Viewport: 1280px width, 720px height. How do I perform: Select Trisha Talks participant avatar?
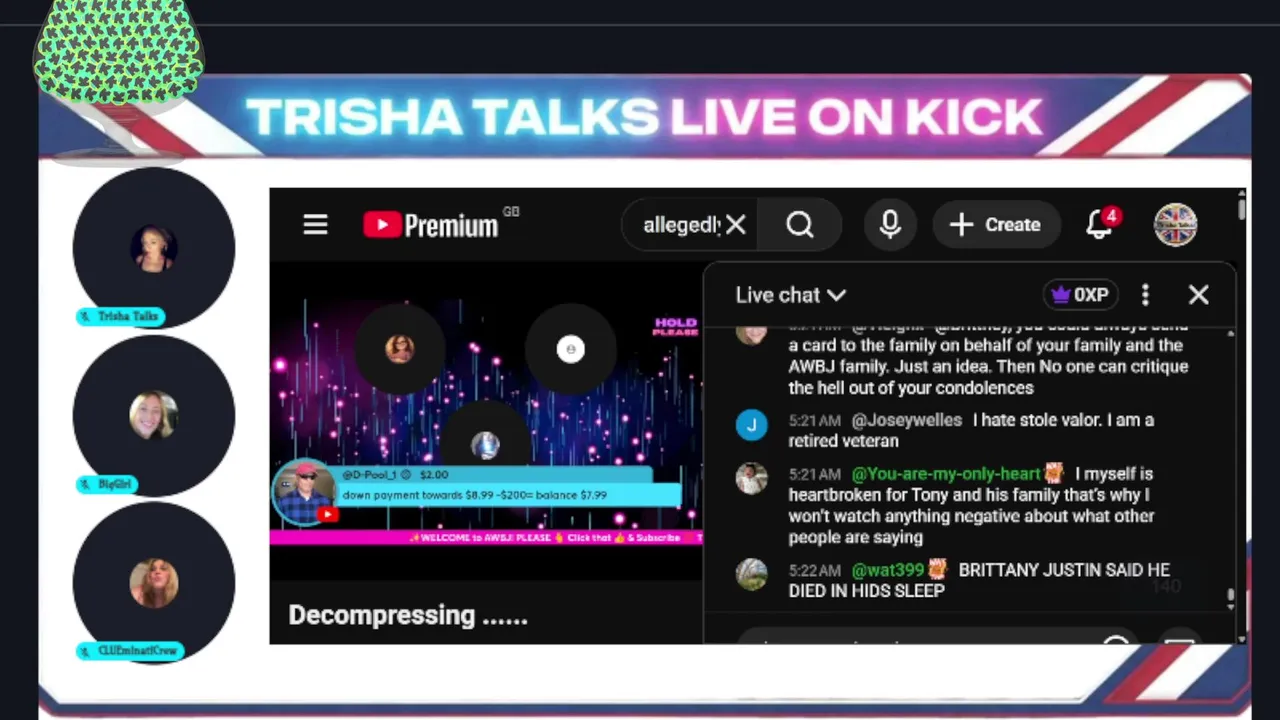[x=154, y=247]
